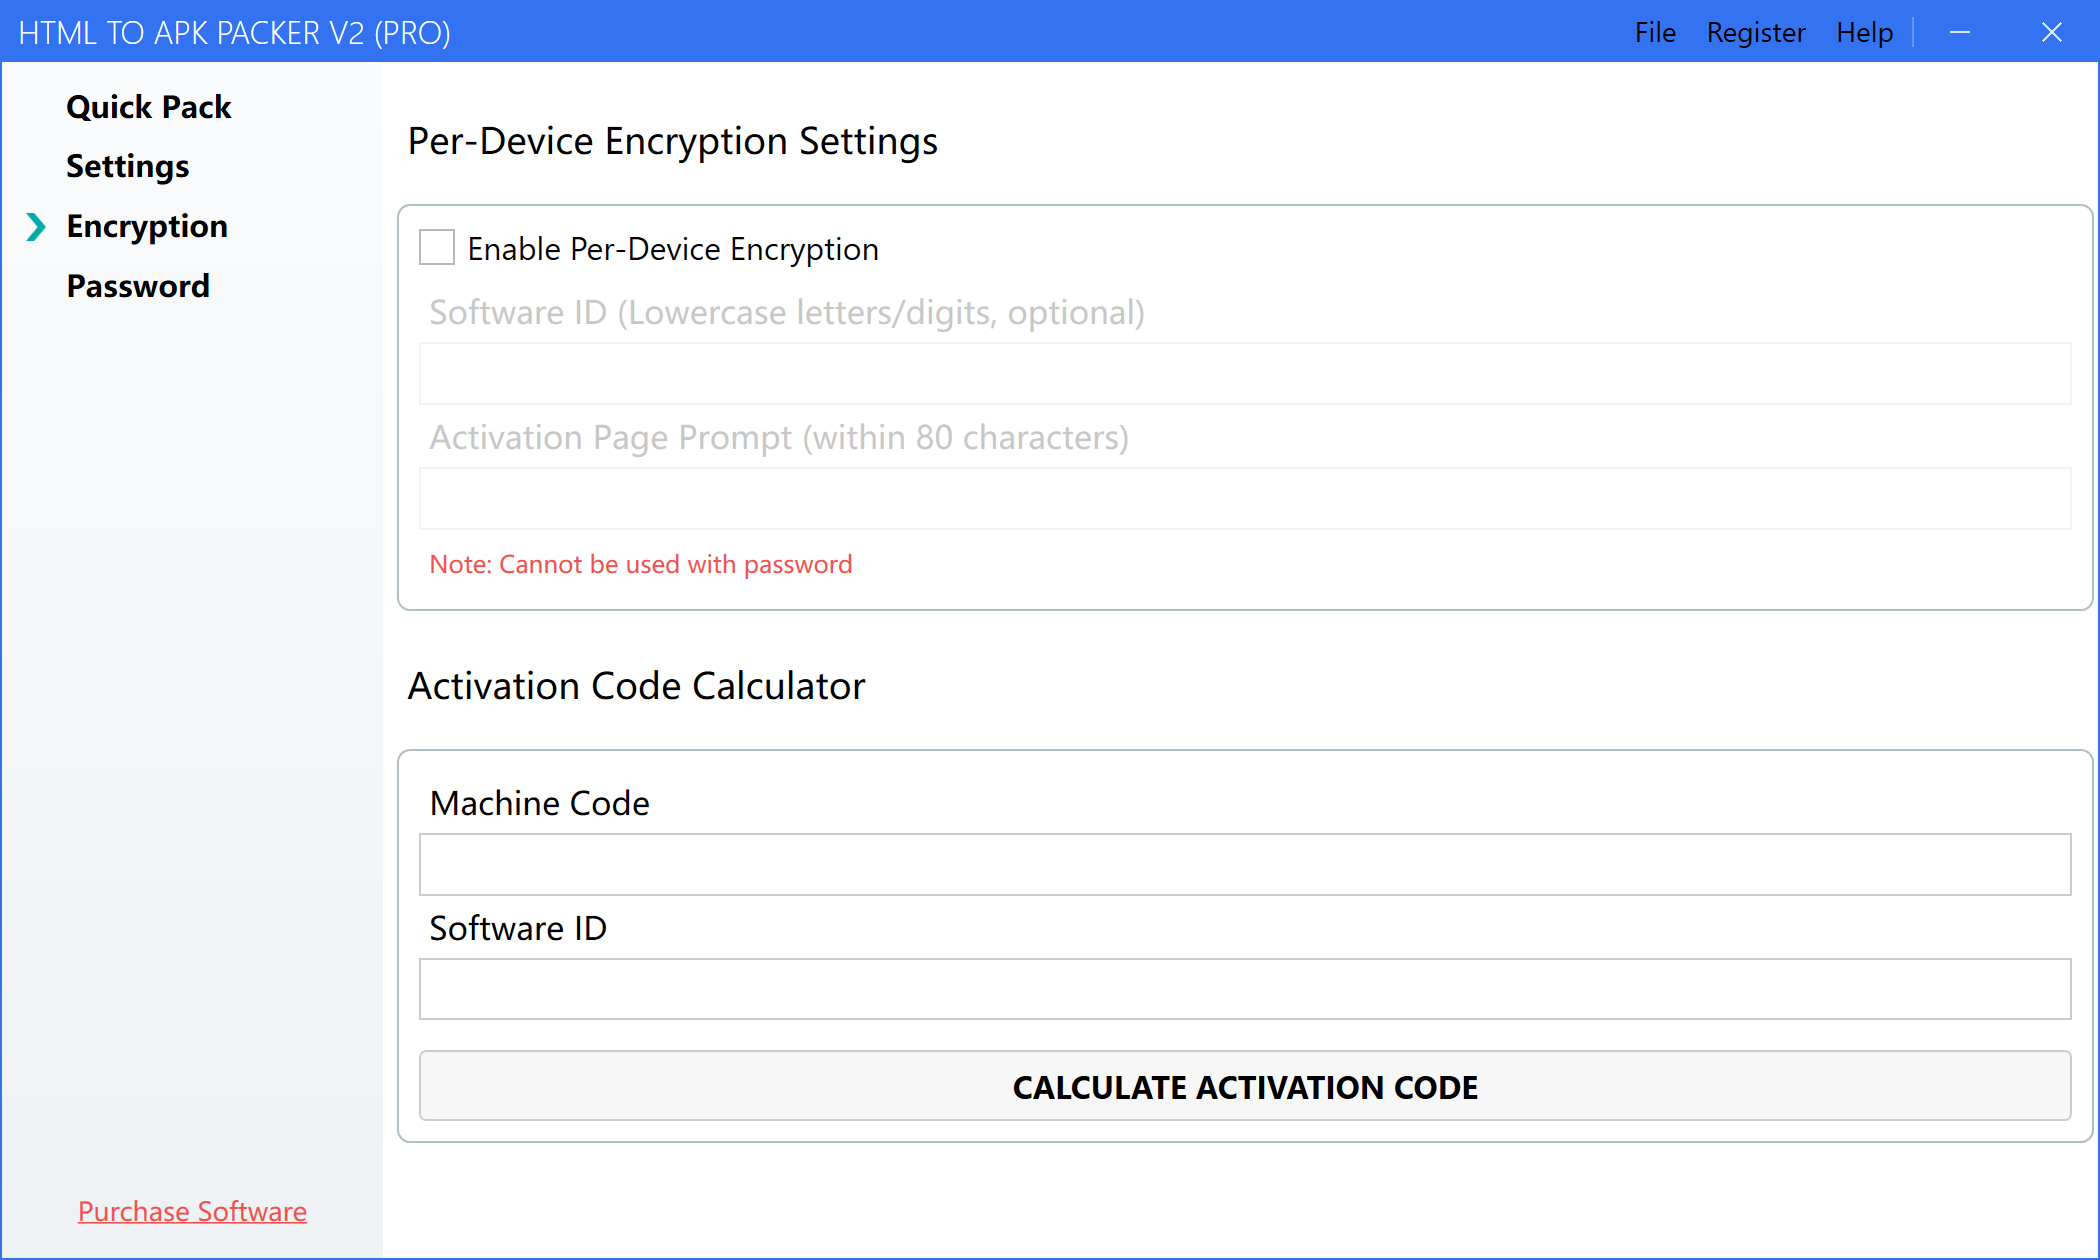Viewport: 2100px width, 1260px height.
Task: Open the Register menu
Action: click(x=1756, y=32)
